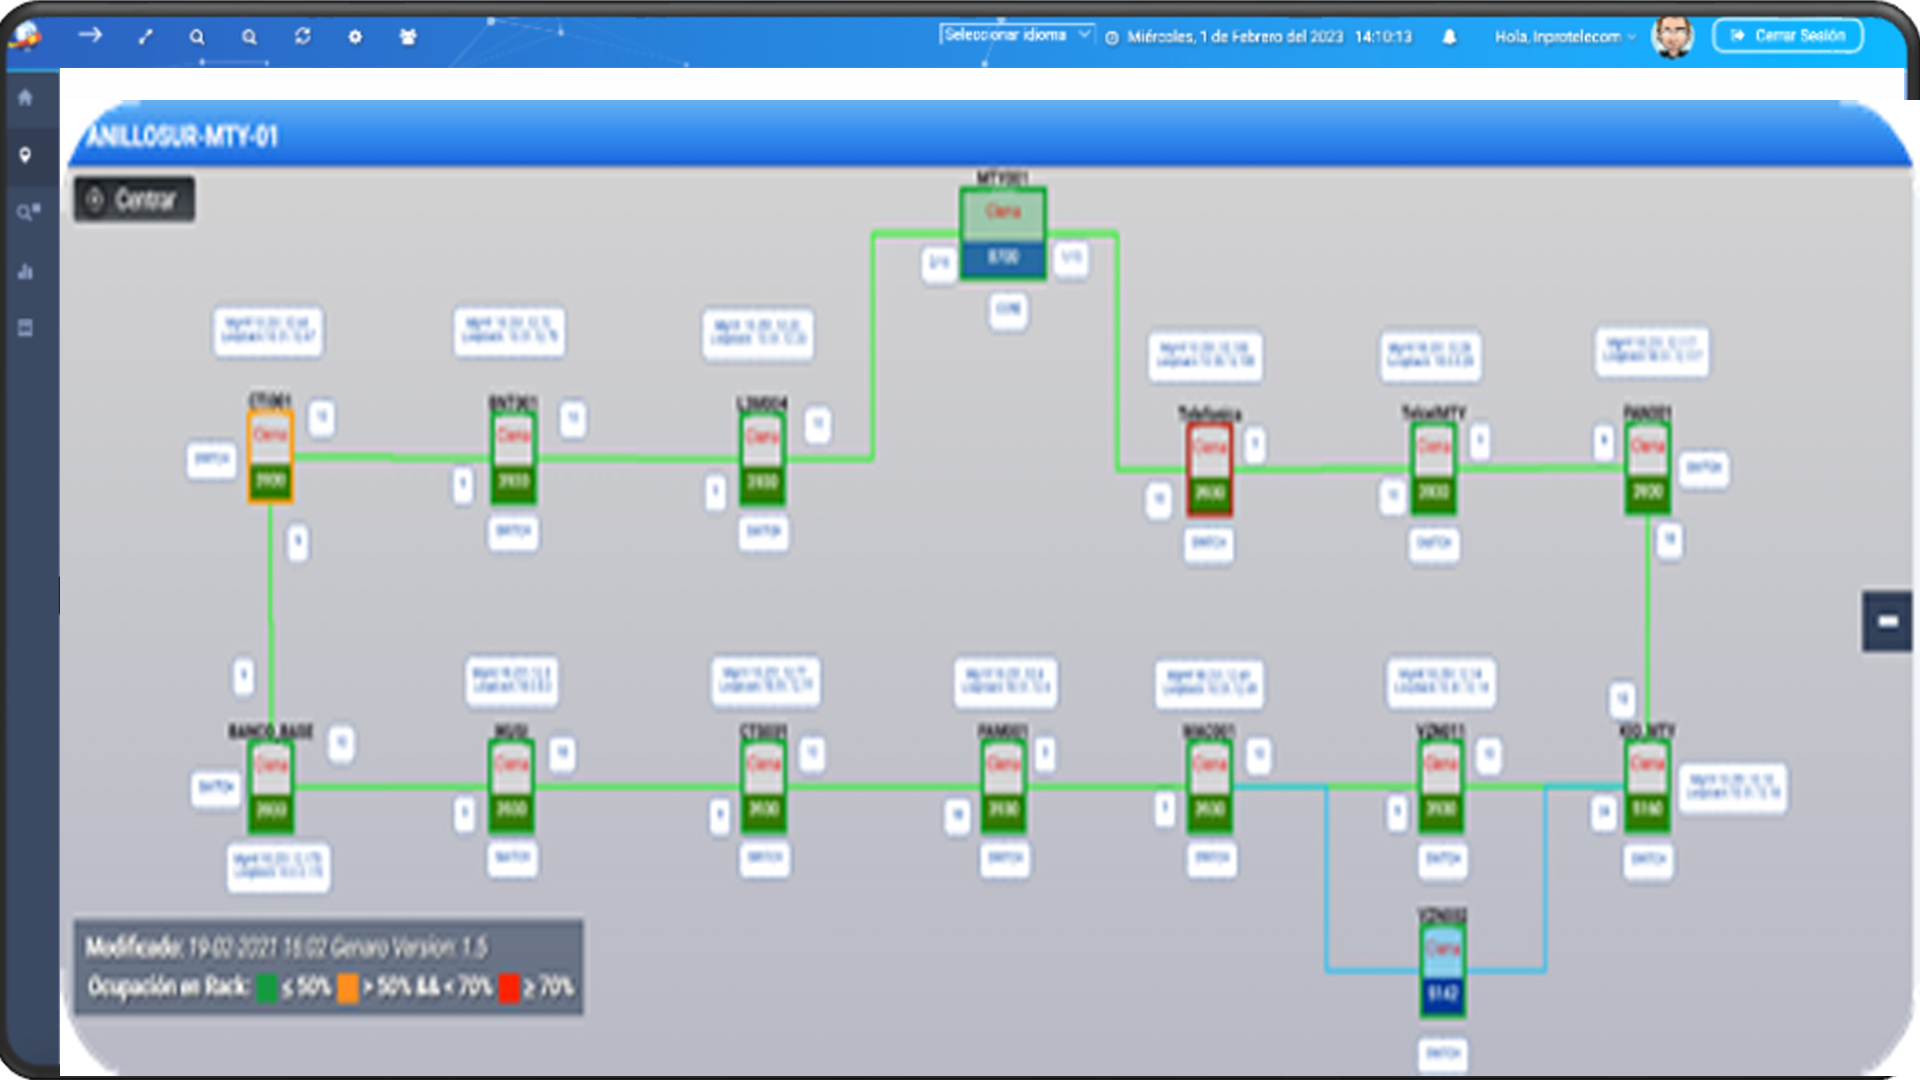The image size is (1920, 1080).
Task: Click the notification bell icon
Action: coord(1449,37)
